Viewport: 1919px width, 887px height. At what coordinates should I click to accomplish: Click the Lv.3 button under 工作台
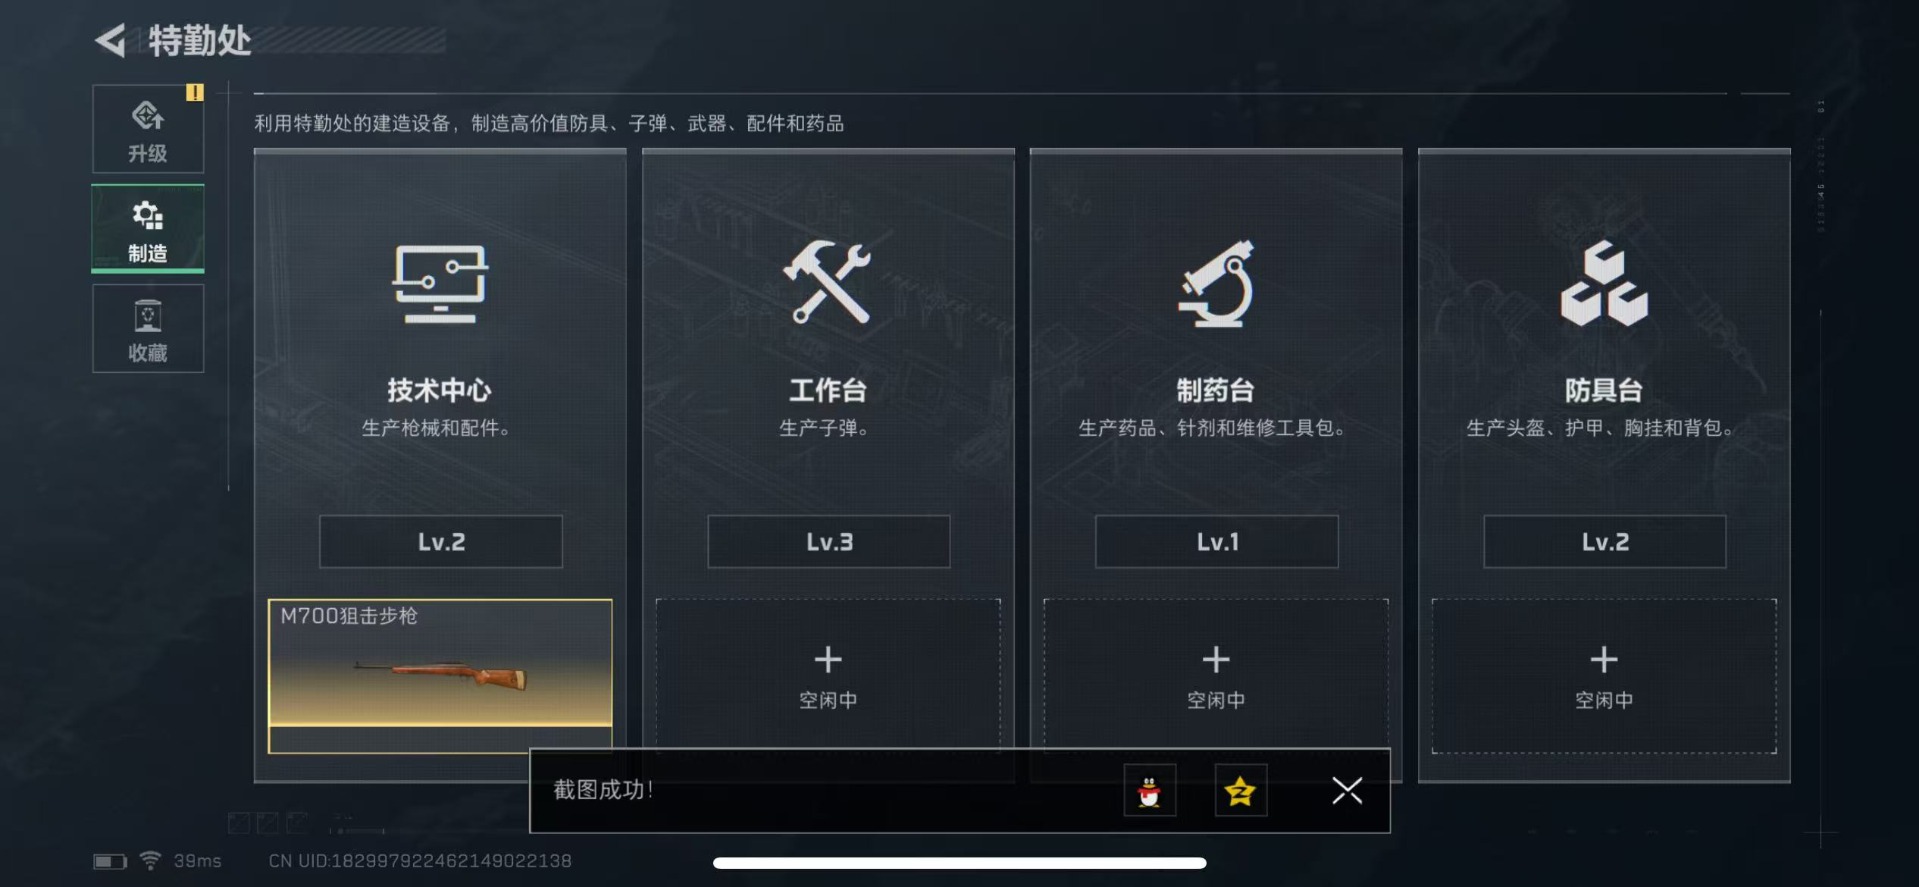829,542
